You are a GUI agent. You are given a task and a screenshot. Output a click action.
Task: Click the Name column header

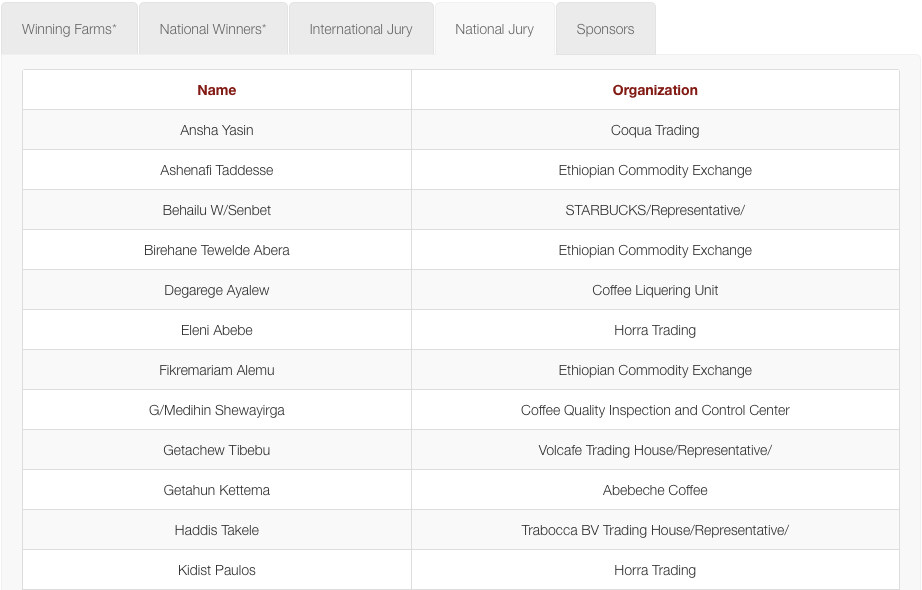(x=217, y=90)
